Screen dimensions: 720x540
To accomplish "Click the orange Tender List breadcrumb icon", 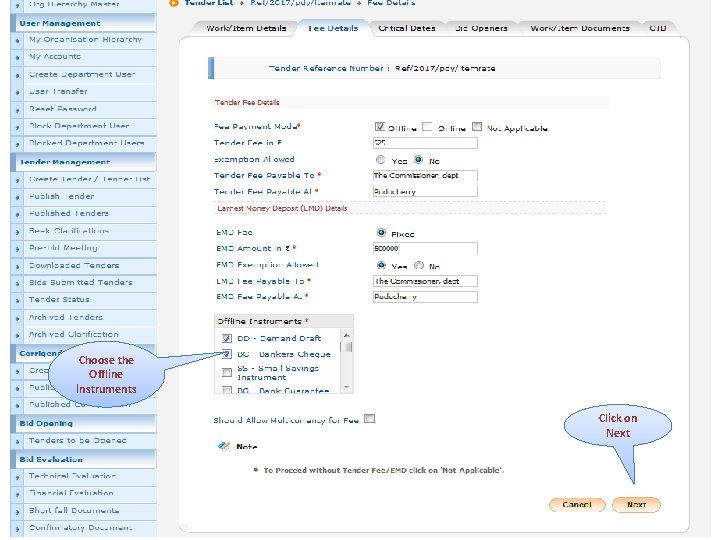I will [174, 3].
